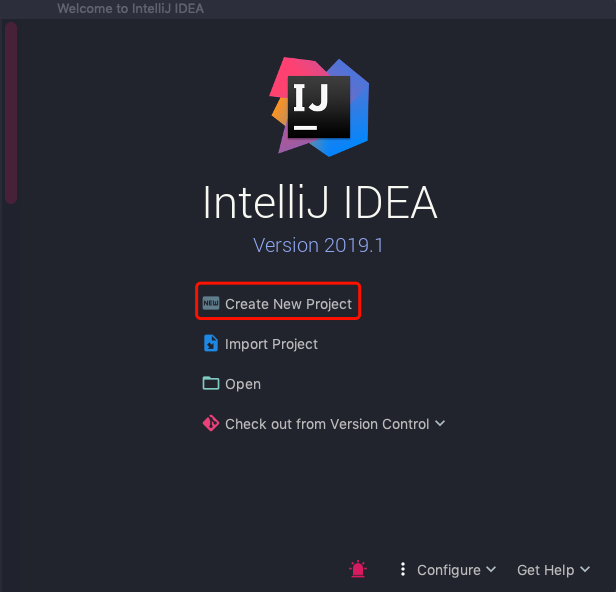Select Check out from Version Control text
The height and width of the screenshot is (592, 616).
click(327, 424)
